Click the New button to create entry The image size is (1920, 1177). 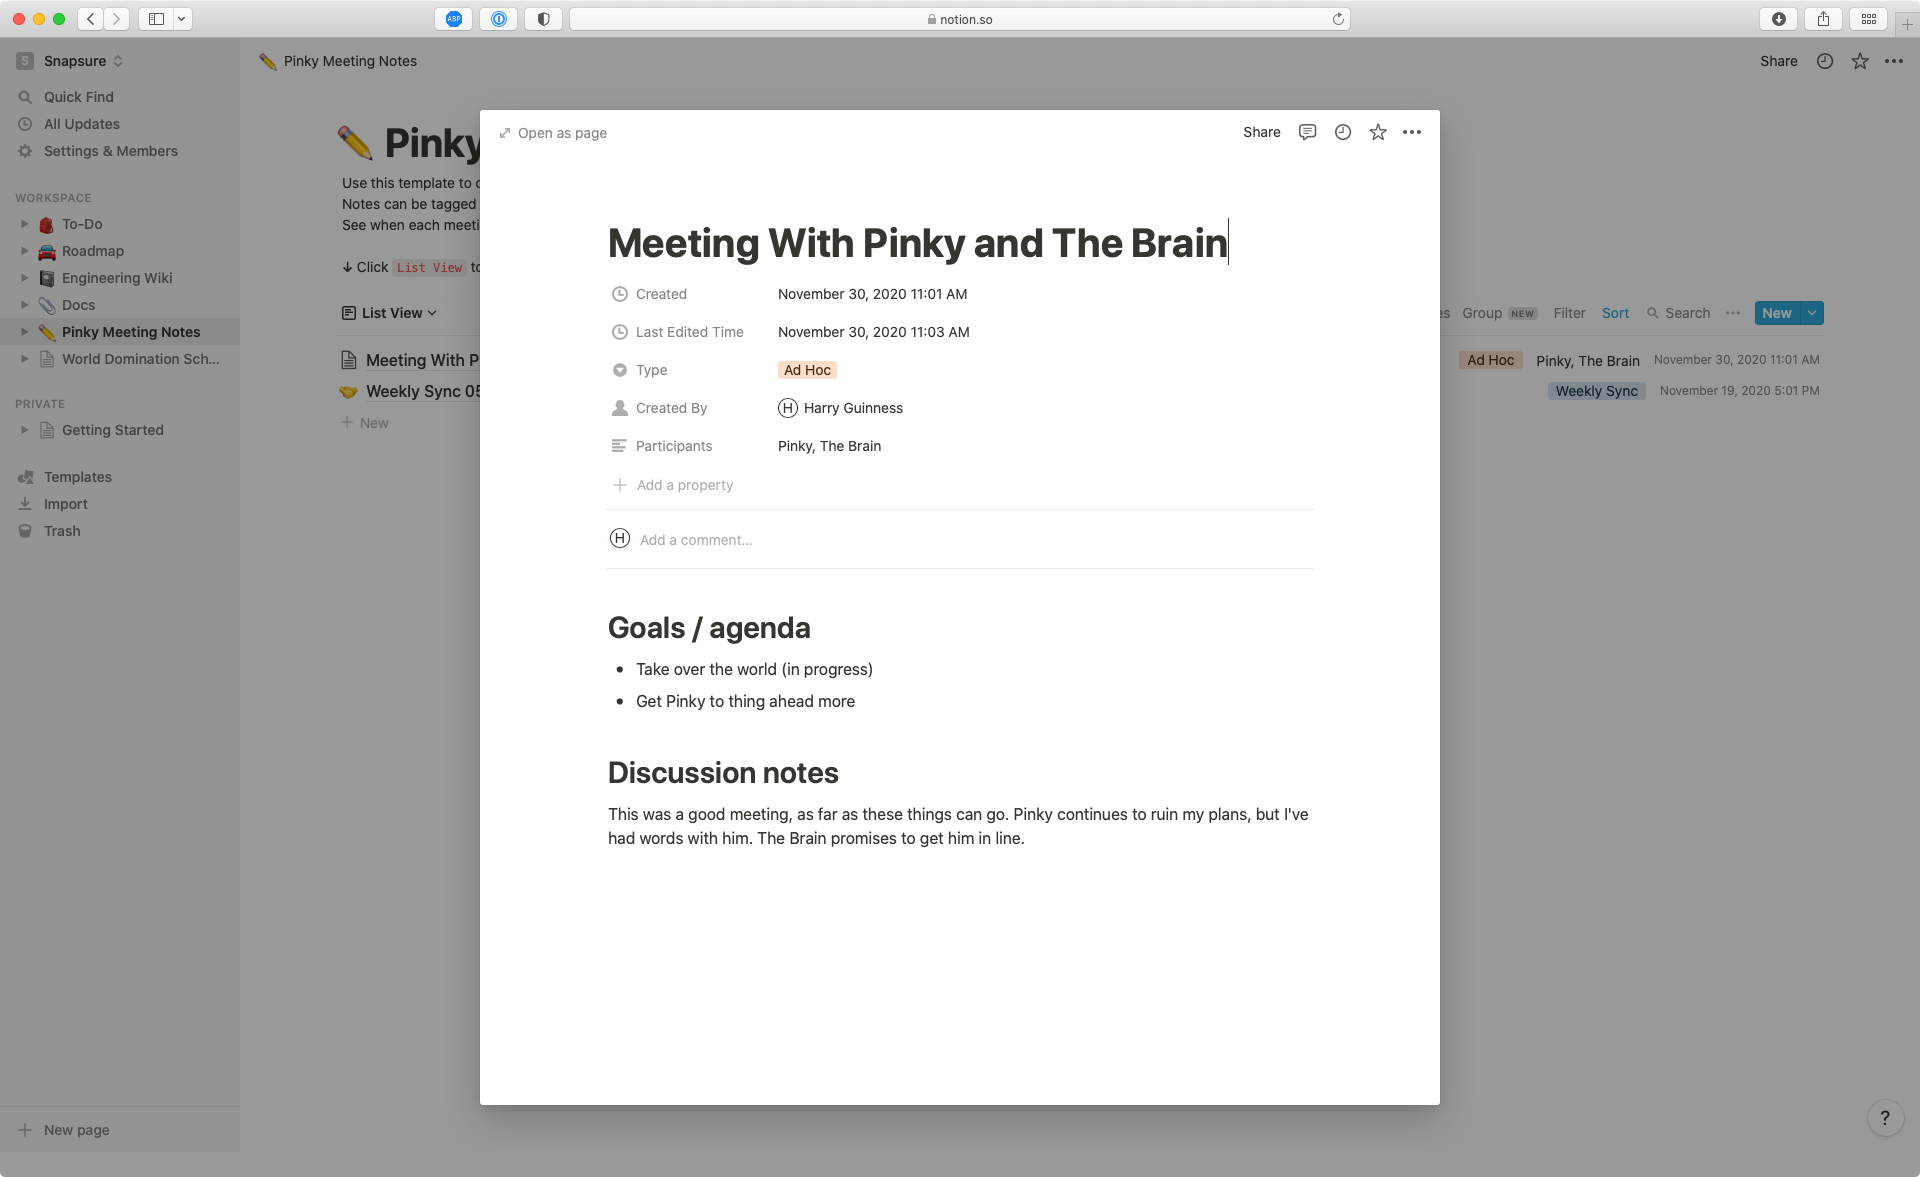tap(1777, 313)
